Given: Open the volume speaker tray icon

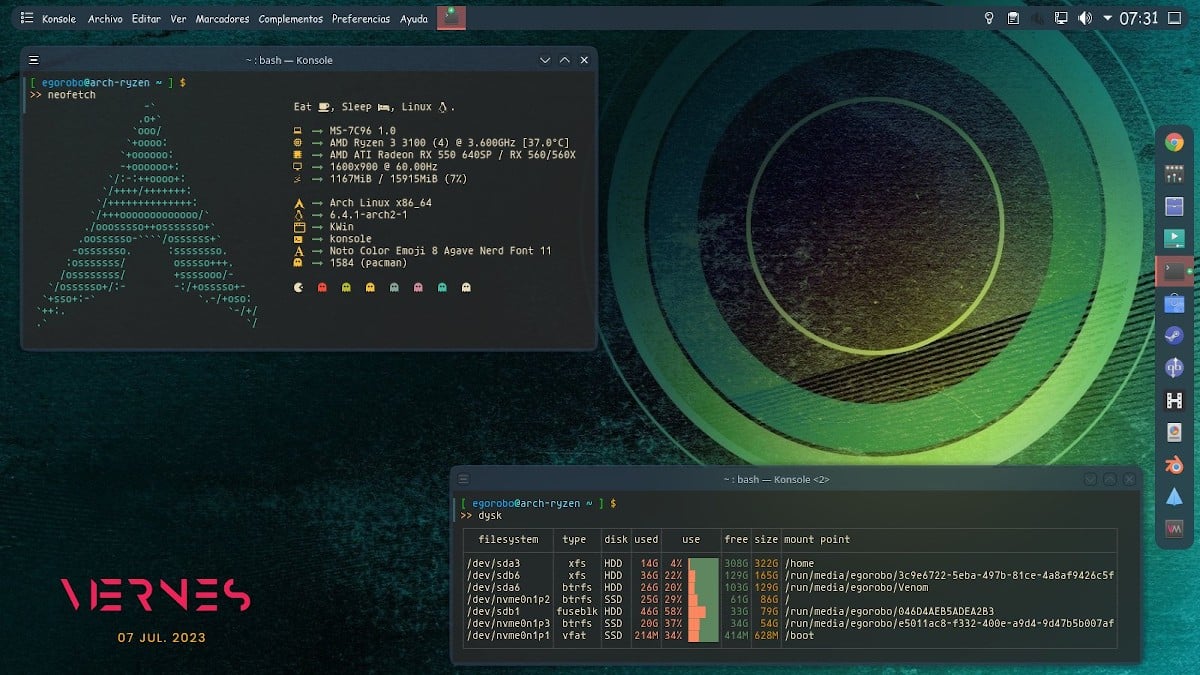Looking at the screenshot, I should [x=1084, y=18].
